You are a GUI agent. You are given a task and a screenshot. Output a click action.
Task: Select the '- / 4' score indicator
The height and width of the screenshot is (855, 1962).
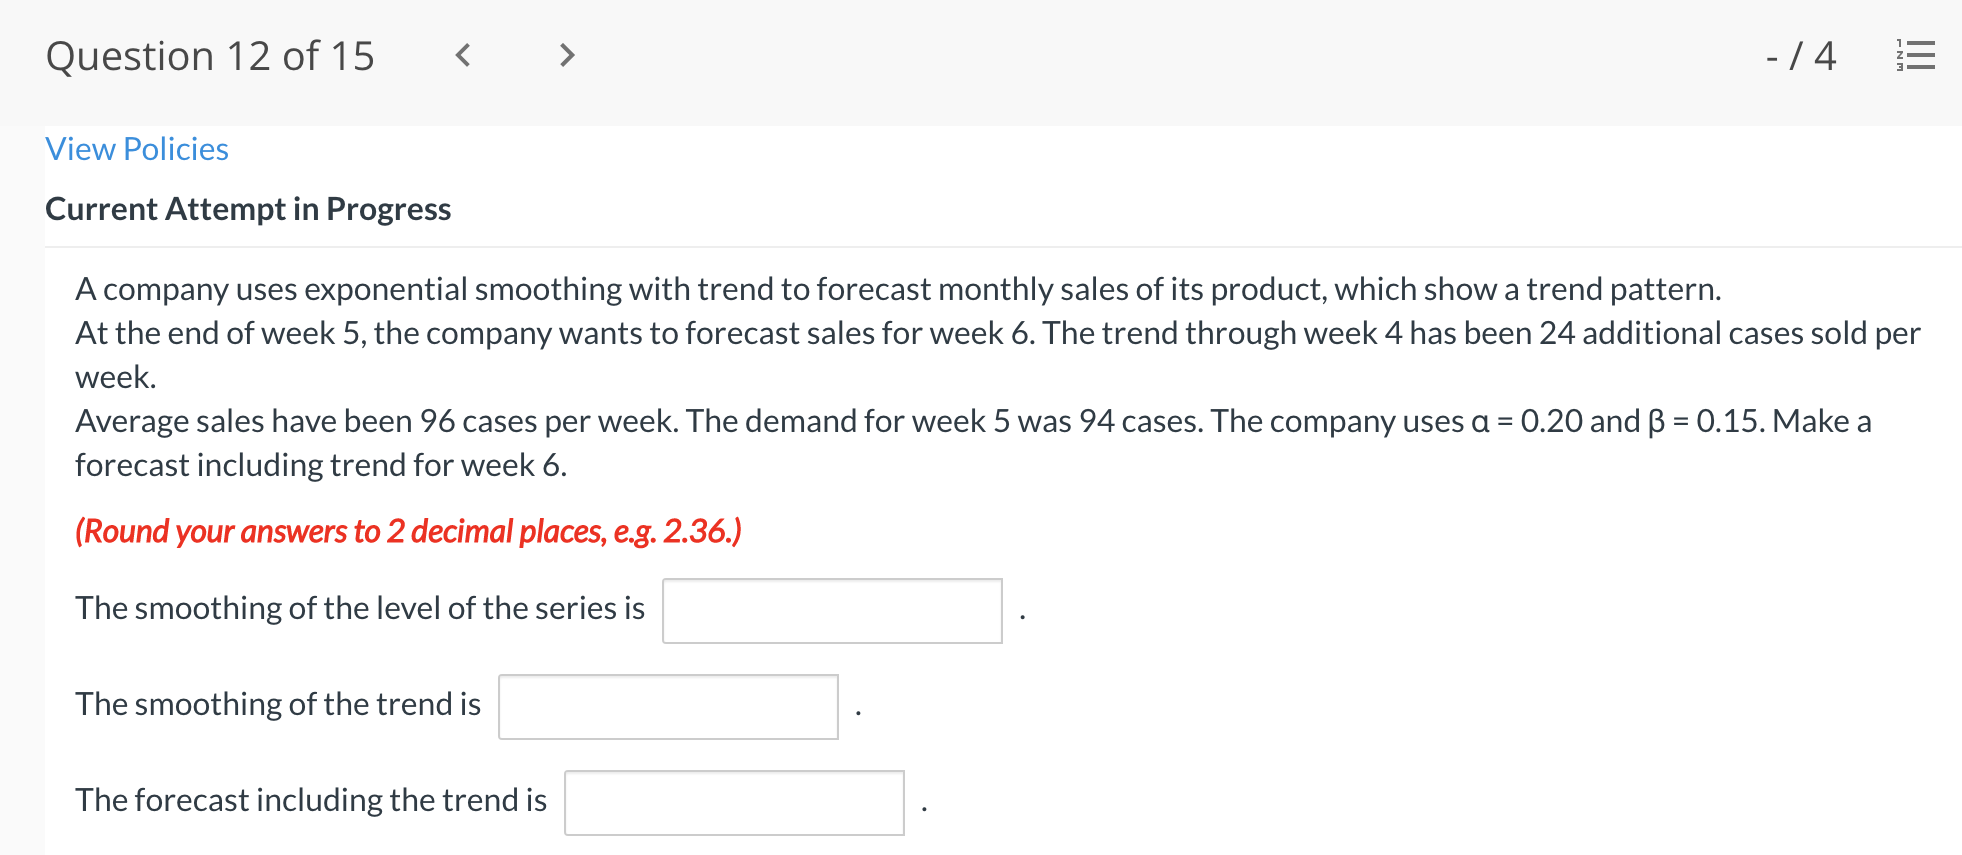[x=1798, y=57]
